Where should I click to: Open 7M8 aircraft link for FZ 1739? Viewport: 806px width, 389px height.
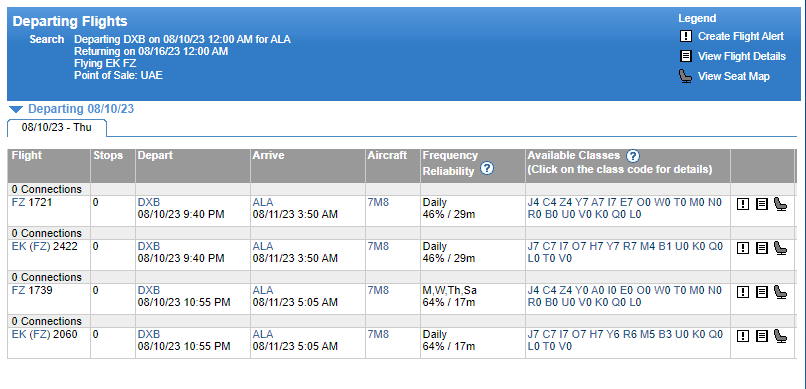378,290
